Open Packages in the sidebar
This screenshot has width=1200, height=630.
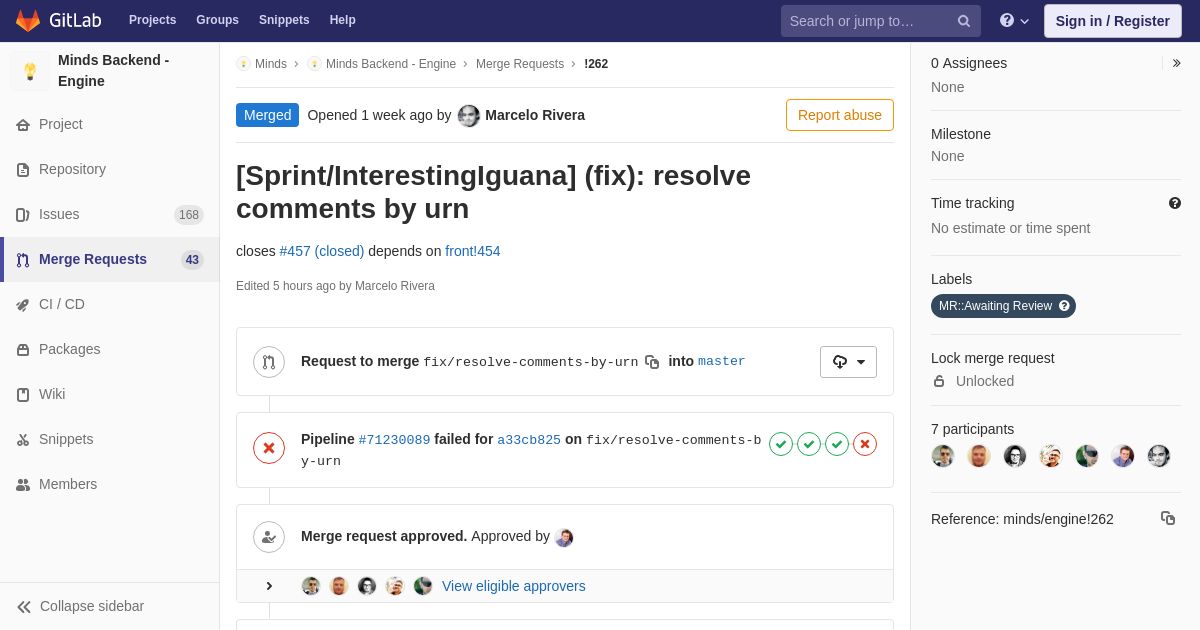pyautogui.click(x=110, y=349)
